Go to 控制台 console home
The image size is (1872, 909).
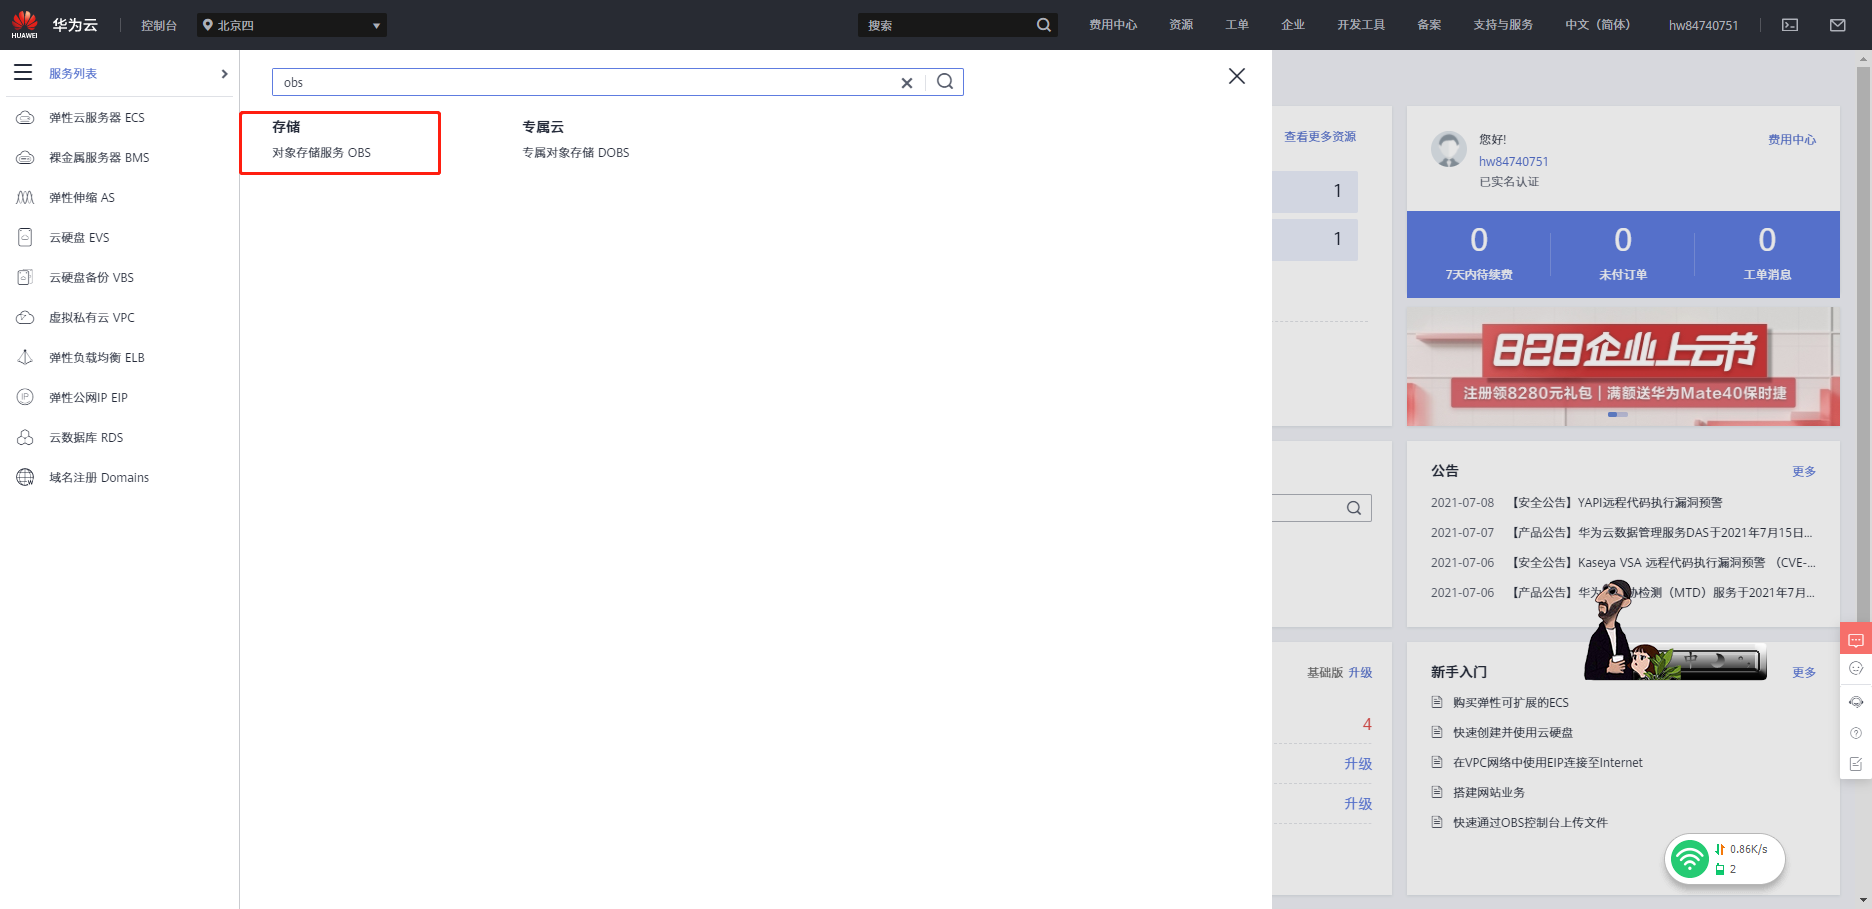point(159,25)
